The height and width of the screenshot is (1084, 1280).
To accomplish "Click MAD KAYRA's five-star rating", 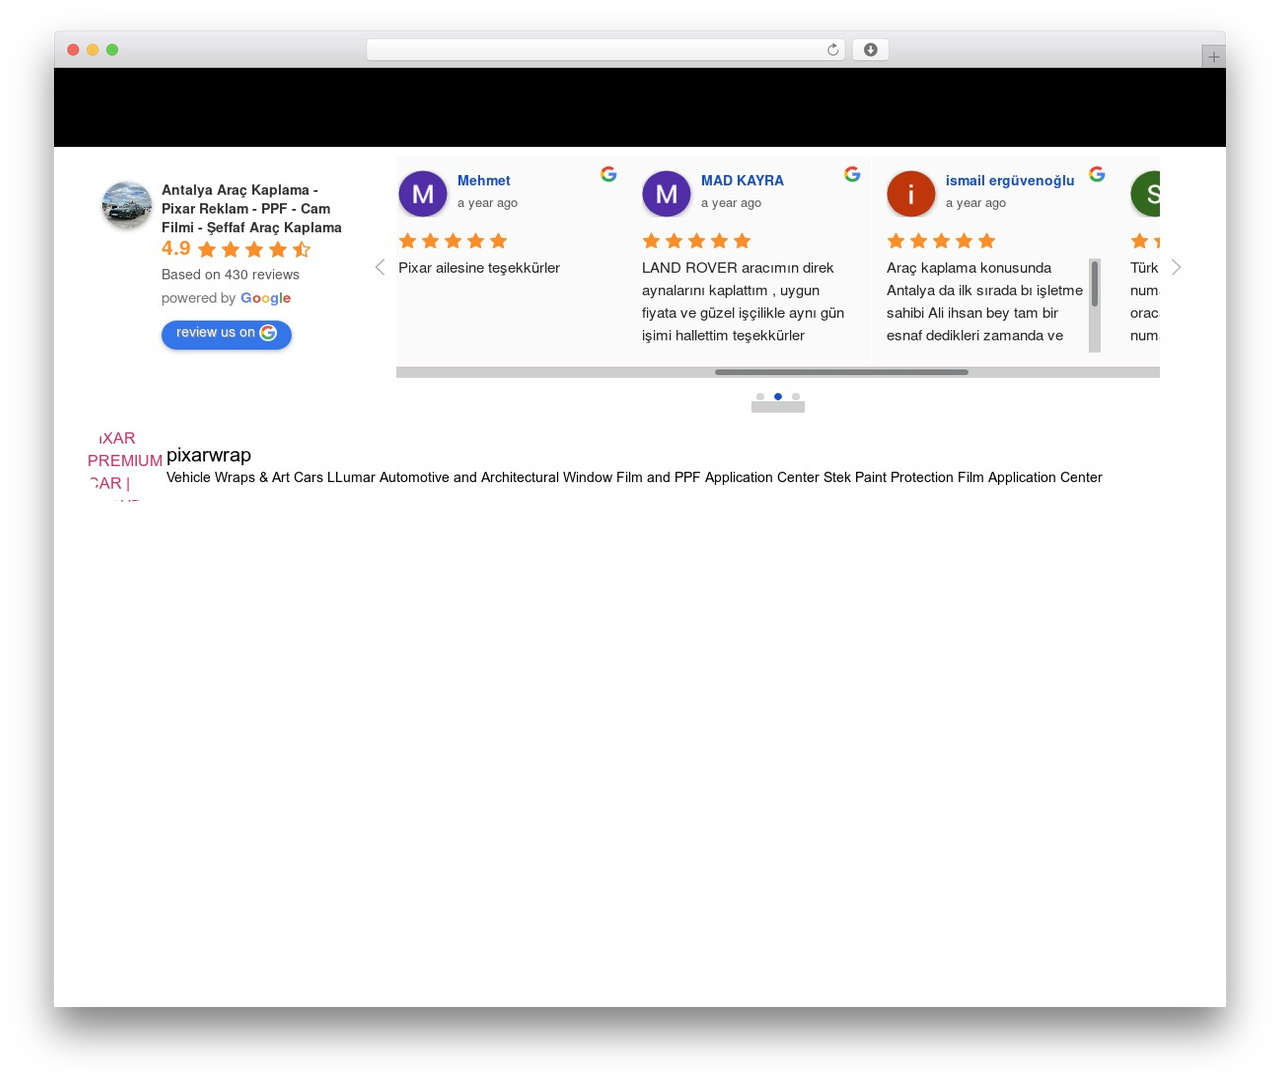I will click(696, 241).
